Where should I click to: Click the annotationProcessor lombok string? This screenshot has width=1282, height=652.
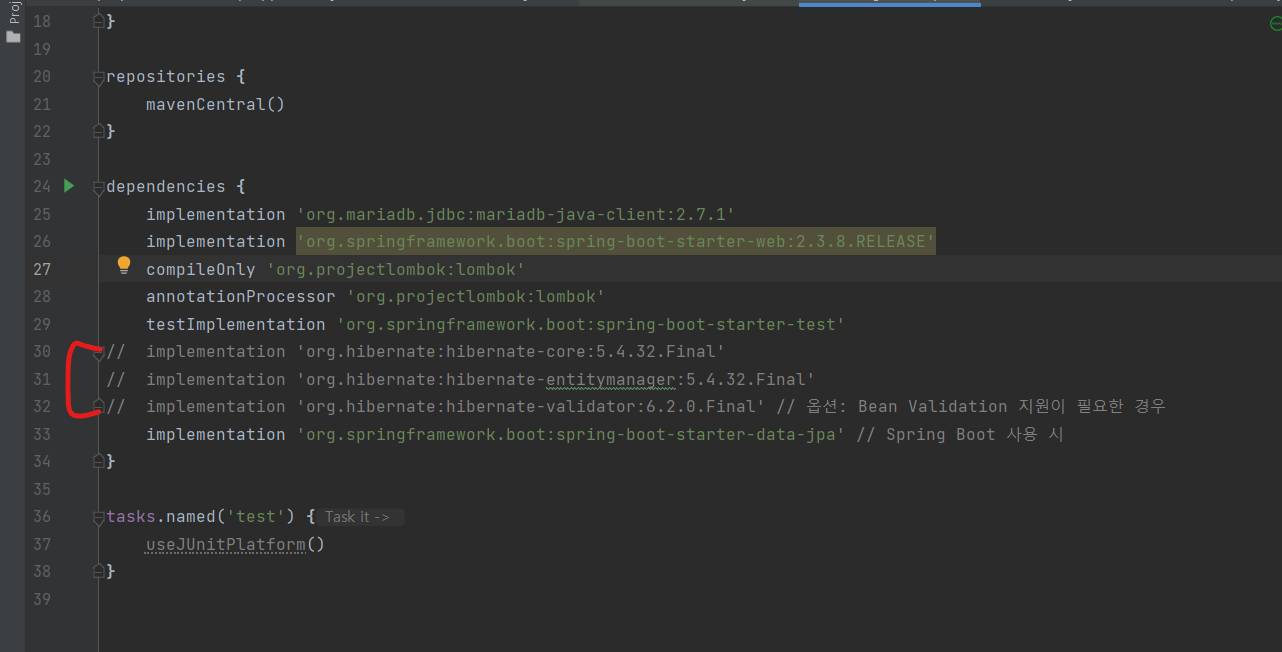pyautogui.click(x=476, y=297)
